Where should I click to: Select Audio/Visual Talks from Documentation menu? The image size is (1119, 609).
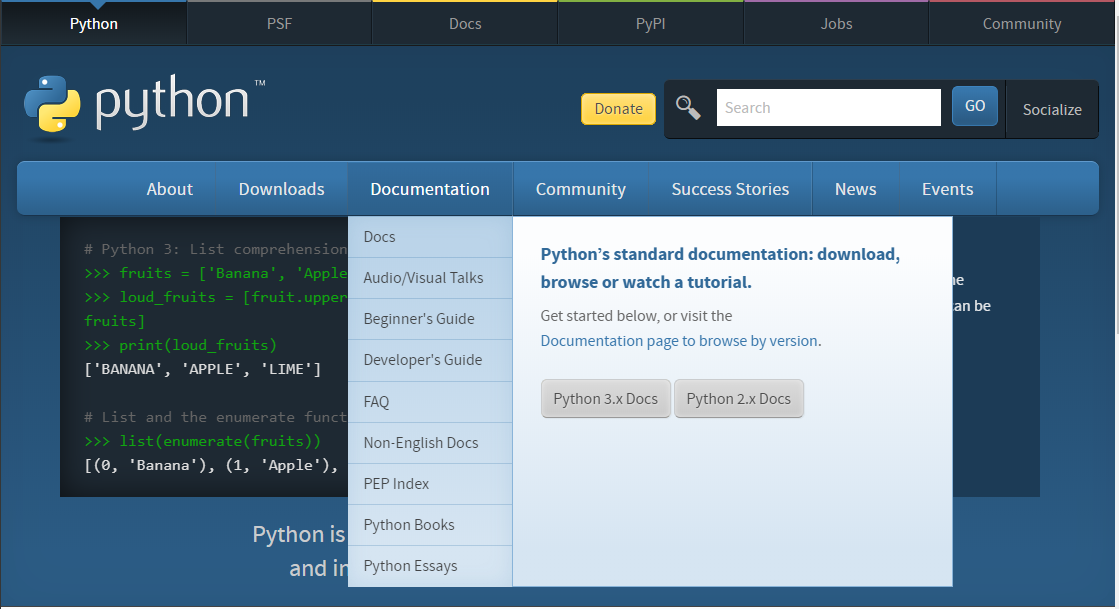(424, 278)
